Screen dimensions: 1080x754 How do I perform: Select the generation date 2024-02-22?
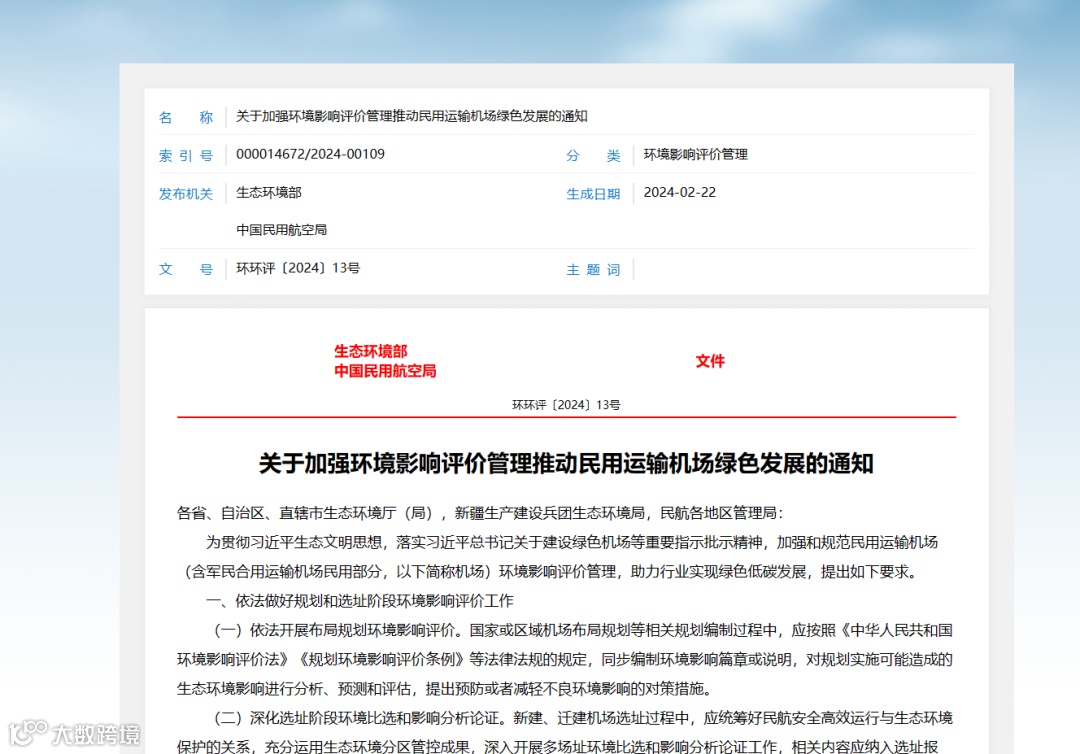click(680, 193)
